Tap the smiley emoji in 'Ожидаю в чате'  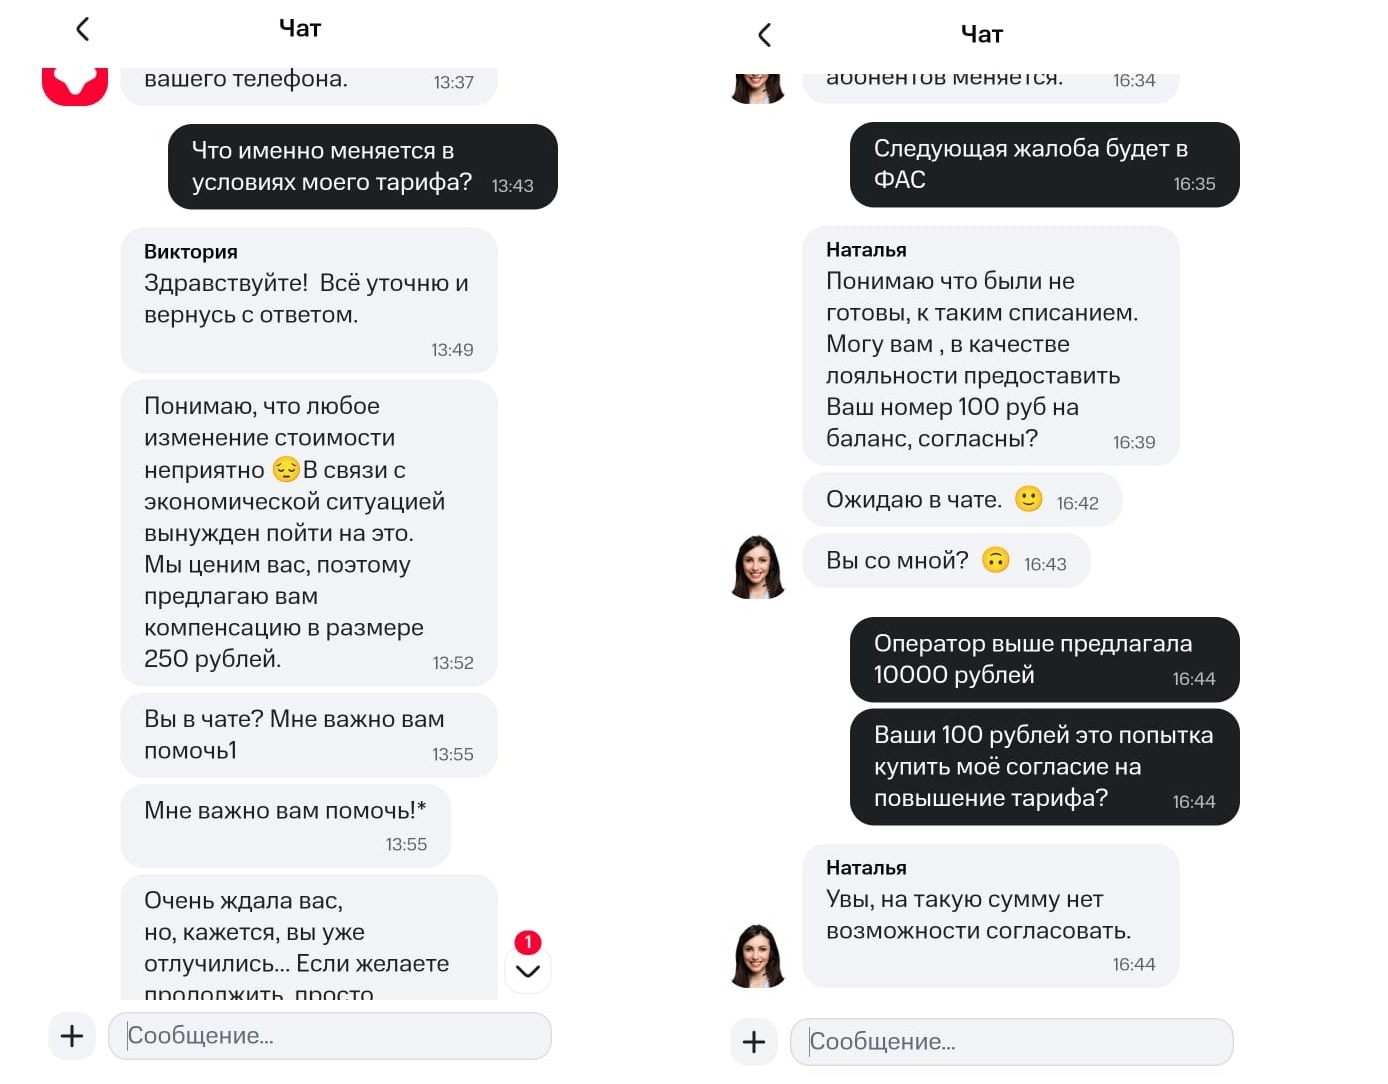tap(1028, 498)
